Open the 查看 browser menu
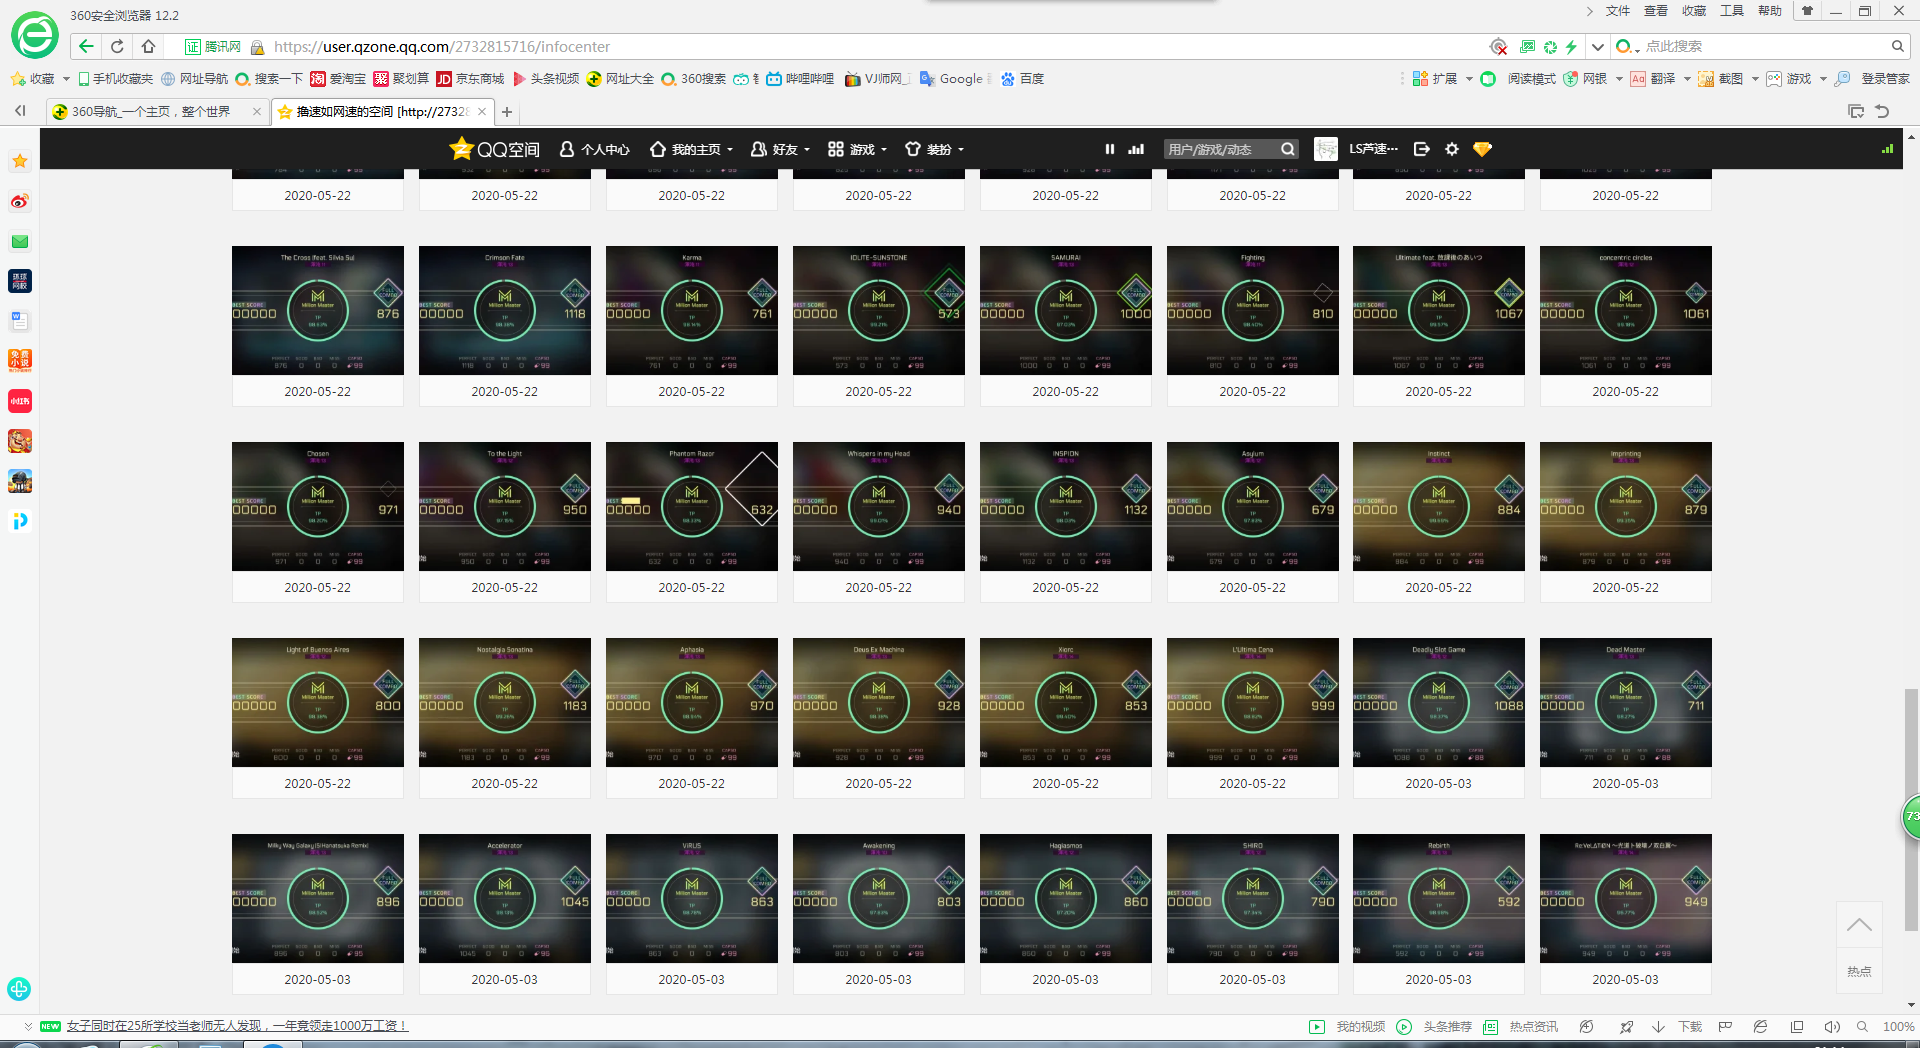Viewport: 1920px width, 1048px height. click(1656, 11)
